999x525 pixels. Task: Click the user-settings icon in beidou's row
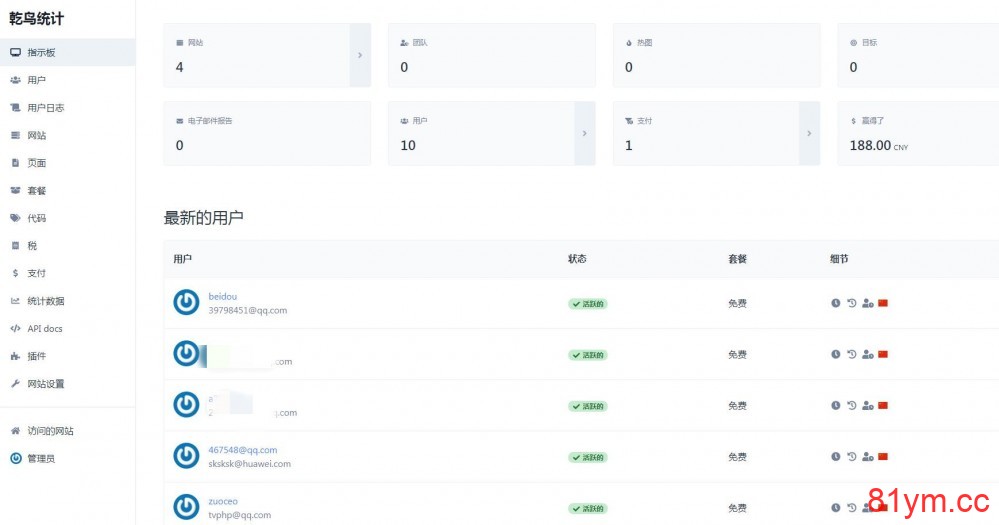[x=867, y=303]
